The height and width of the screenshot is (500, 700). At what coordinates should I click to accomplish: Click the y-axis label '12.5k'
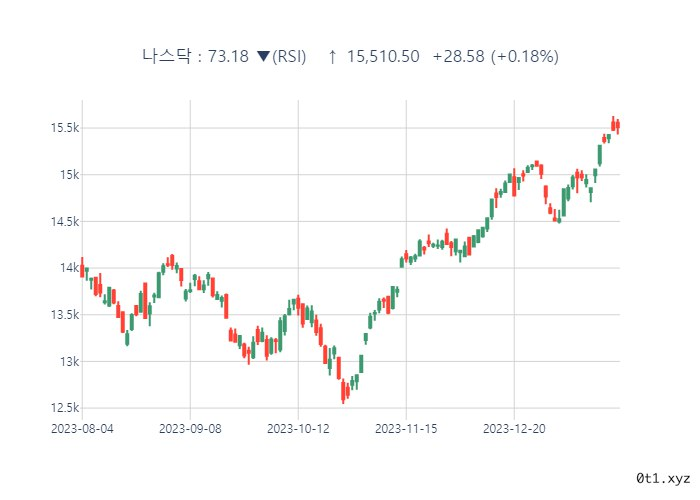(65, 408)
